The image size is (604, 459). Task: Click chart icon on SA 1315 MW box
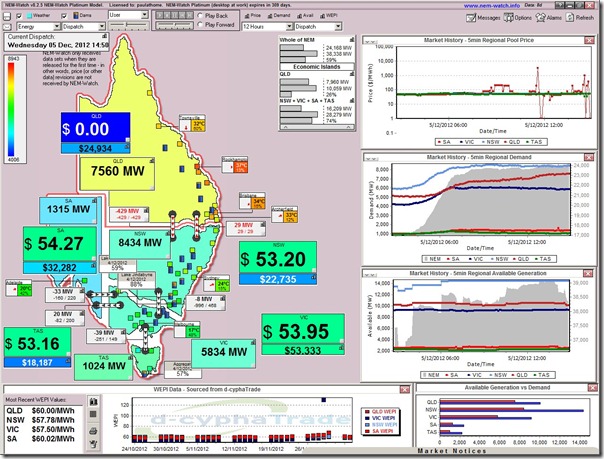(x=94, y=201)
